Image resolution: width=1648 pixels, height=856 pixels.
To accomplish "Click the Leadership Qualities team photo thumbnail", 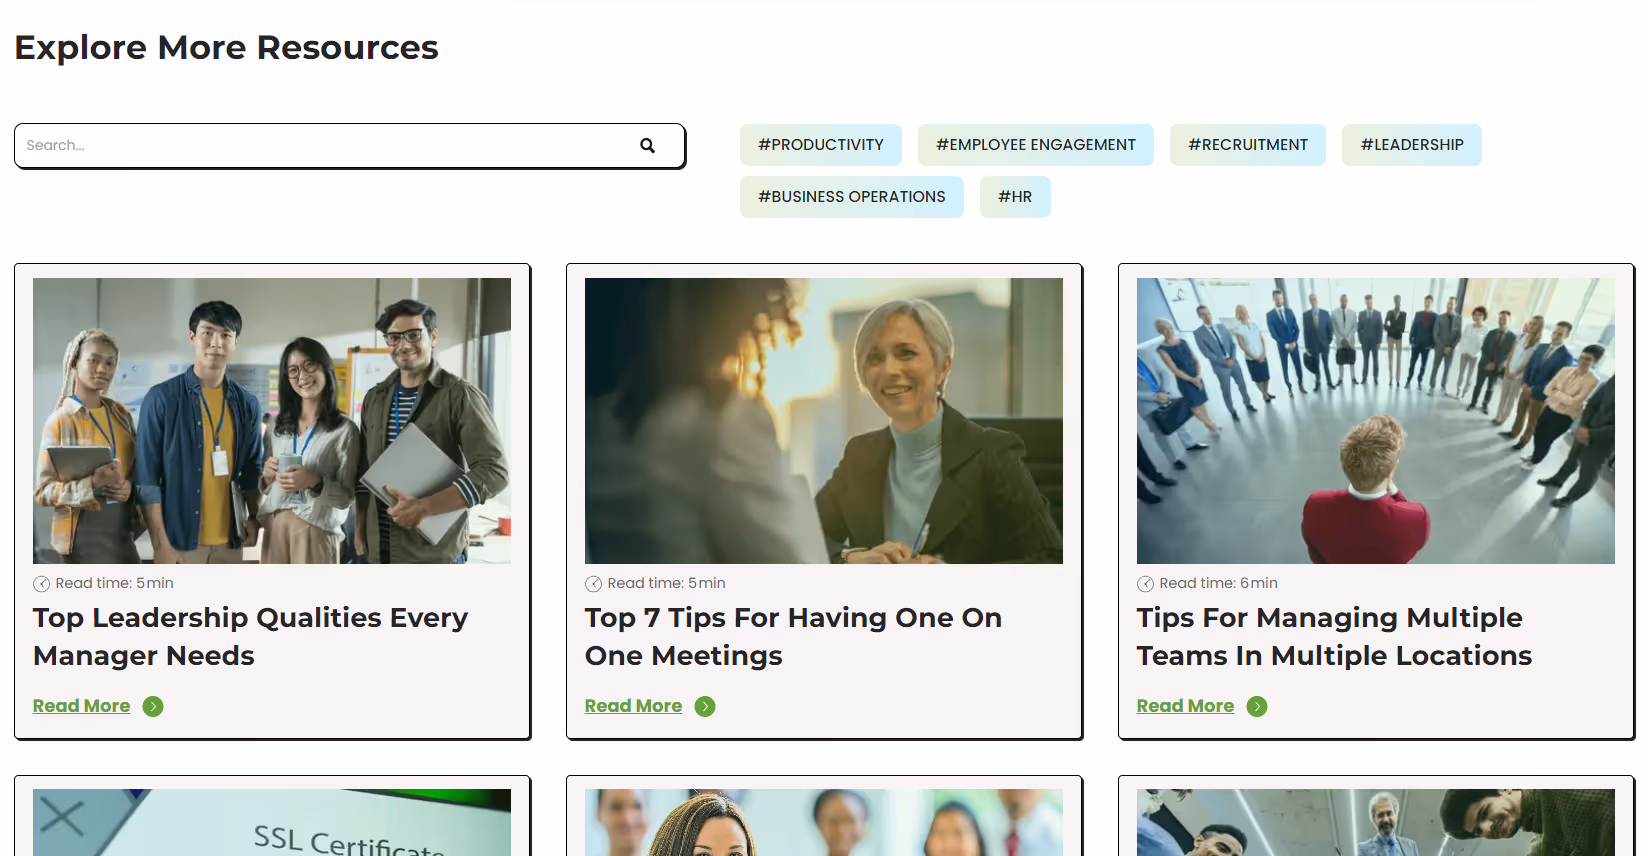I will (x=272, y=421).
